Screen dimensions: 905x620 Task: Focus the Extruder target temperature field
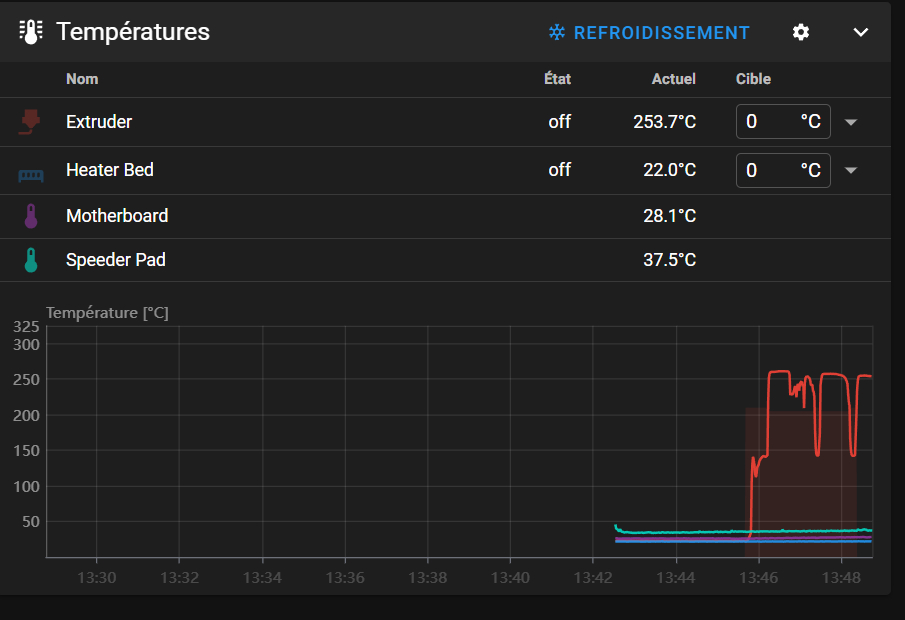point(783,121)
